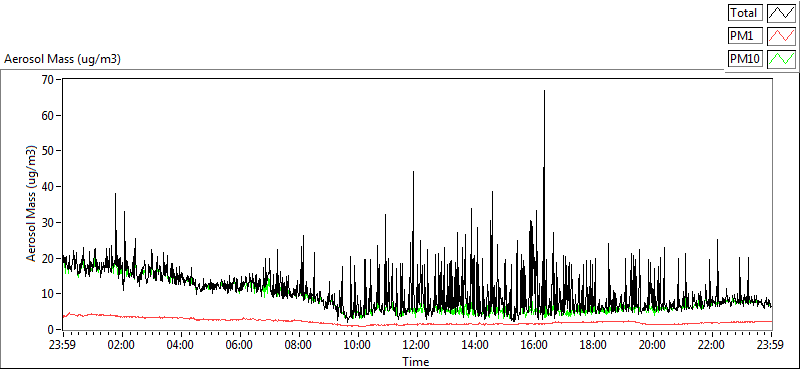Viewport: 800px width, 369px height.
Task: Click the 40 label on Y-axis scale
Action: (48, 186)
